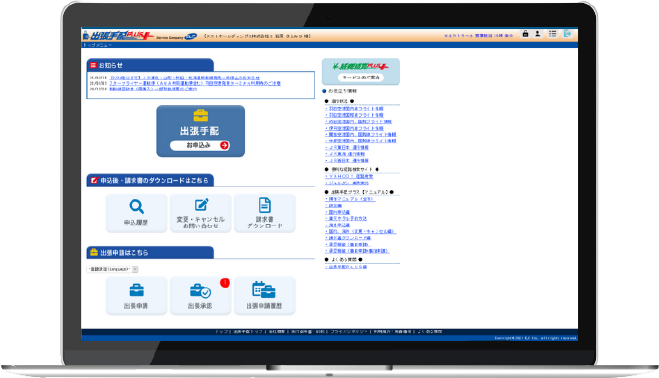Open the first news link in お知らせ
This screenshot has height=378, width=659.
tap(185, 78)
